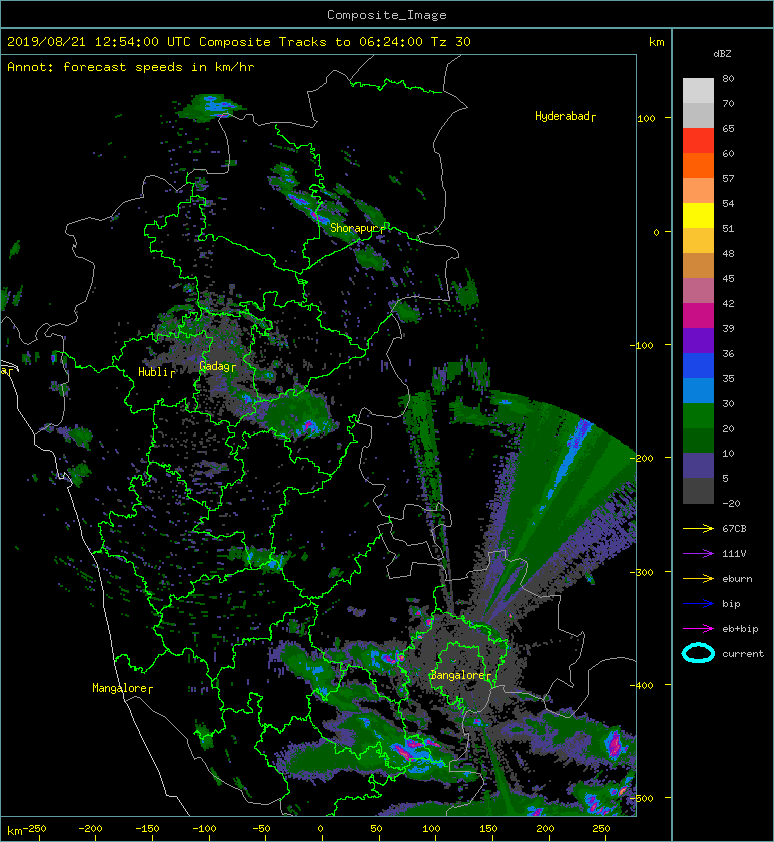This screenshot has width=774, height=842.
Task: Click the -300 km mark on vertical axis
Action: pos(642,572)
